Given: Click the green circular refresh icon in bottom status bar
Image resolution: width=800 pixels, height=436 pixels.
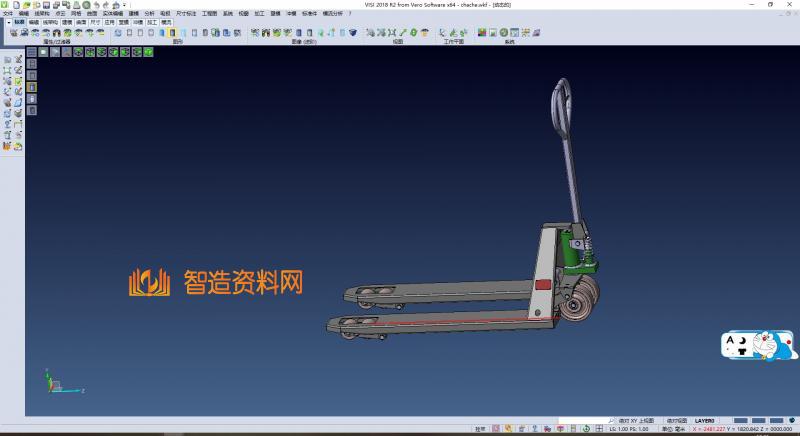Looking at the screenshot, I should [586, 429].
